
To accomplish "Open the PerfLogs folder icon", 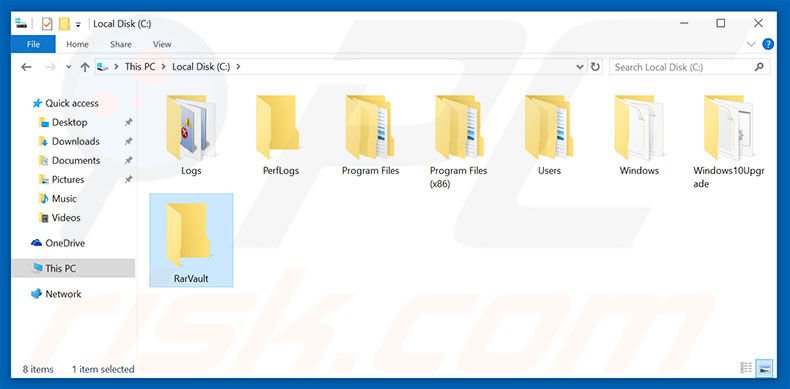I will [278, 127].
